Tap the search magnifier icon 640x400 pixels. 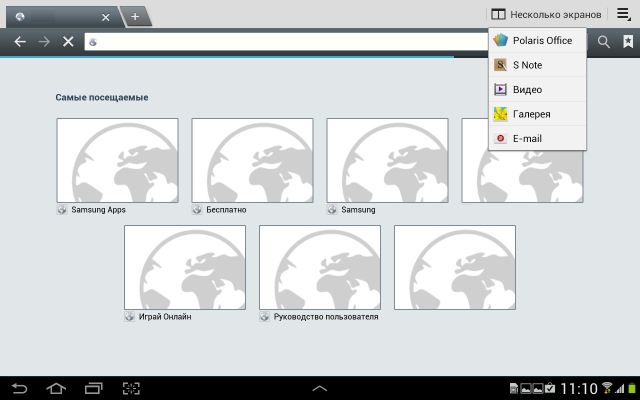click(603, 41)
